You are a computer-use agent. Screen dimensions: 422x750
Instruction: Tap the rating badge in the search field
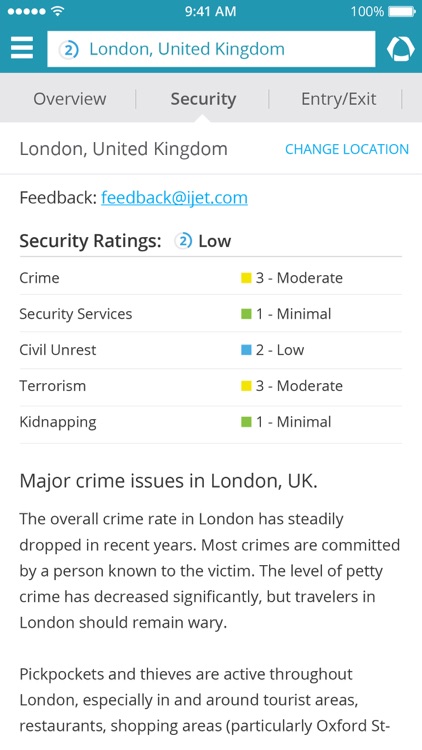[x=69, y=49]
